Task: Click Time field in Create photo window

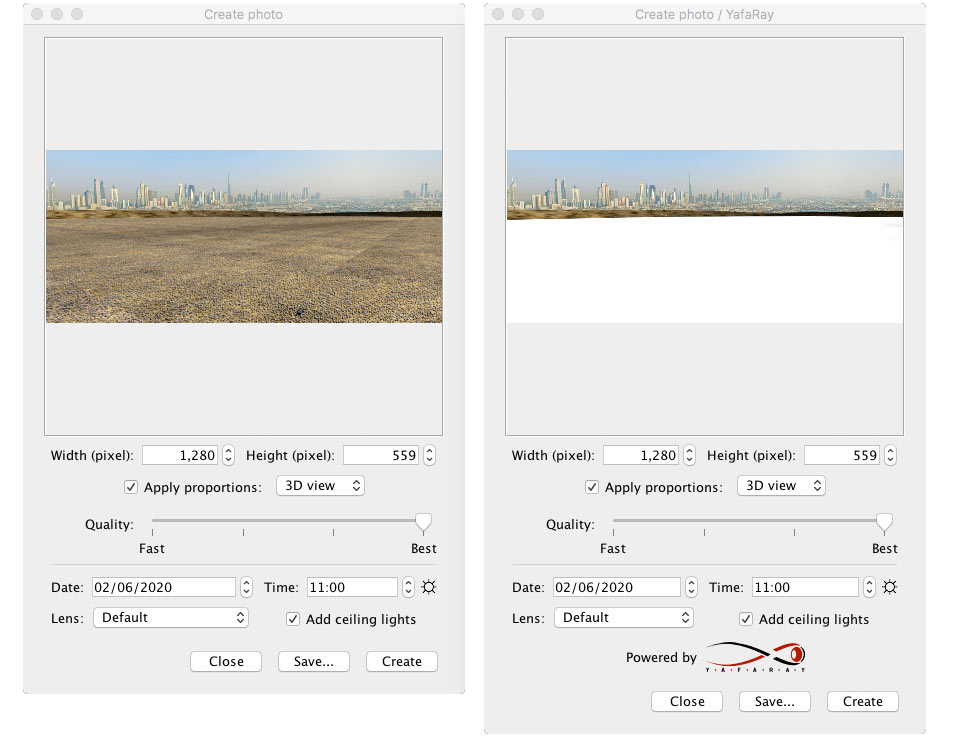Action: 353,587
